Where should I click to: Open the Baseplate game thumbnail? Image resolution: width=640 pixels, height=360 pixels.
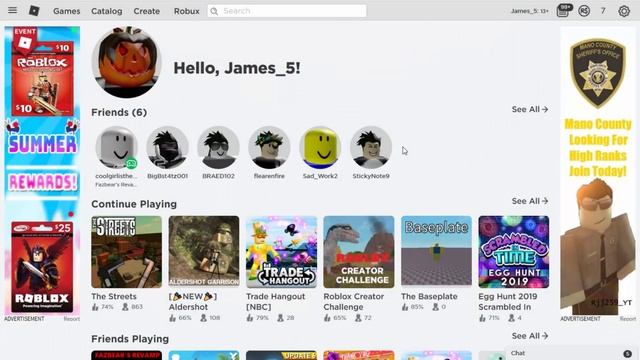pos(436,252)
